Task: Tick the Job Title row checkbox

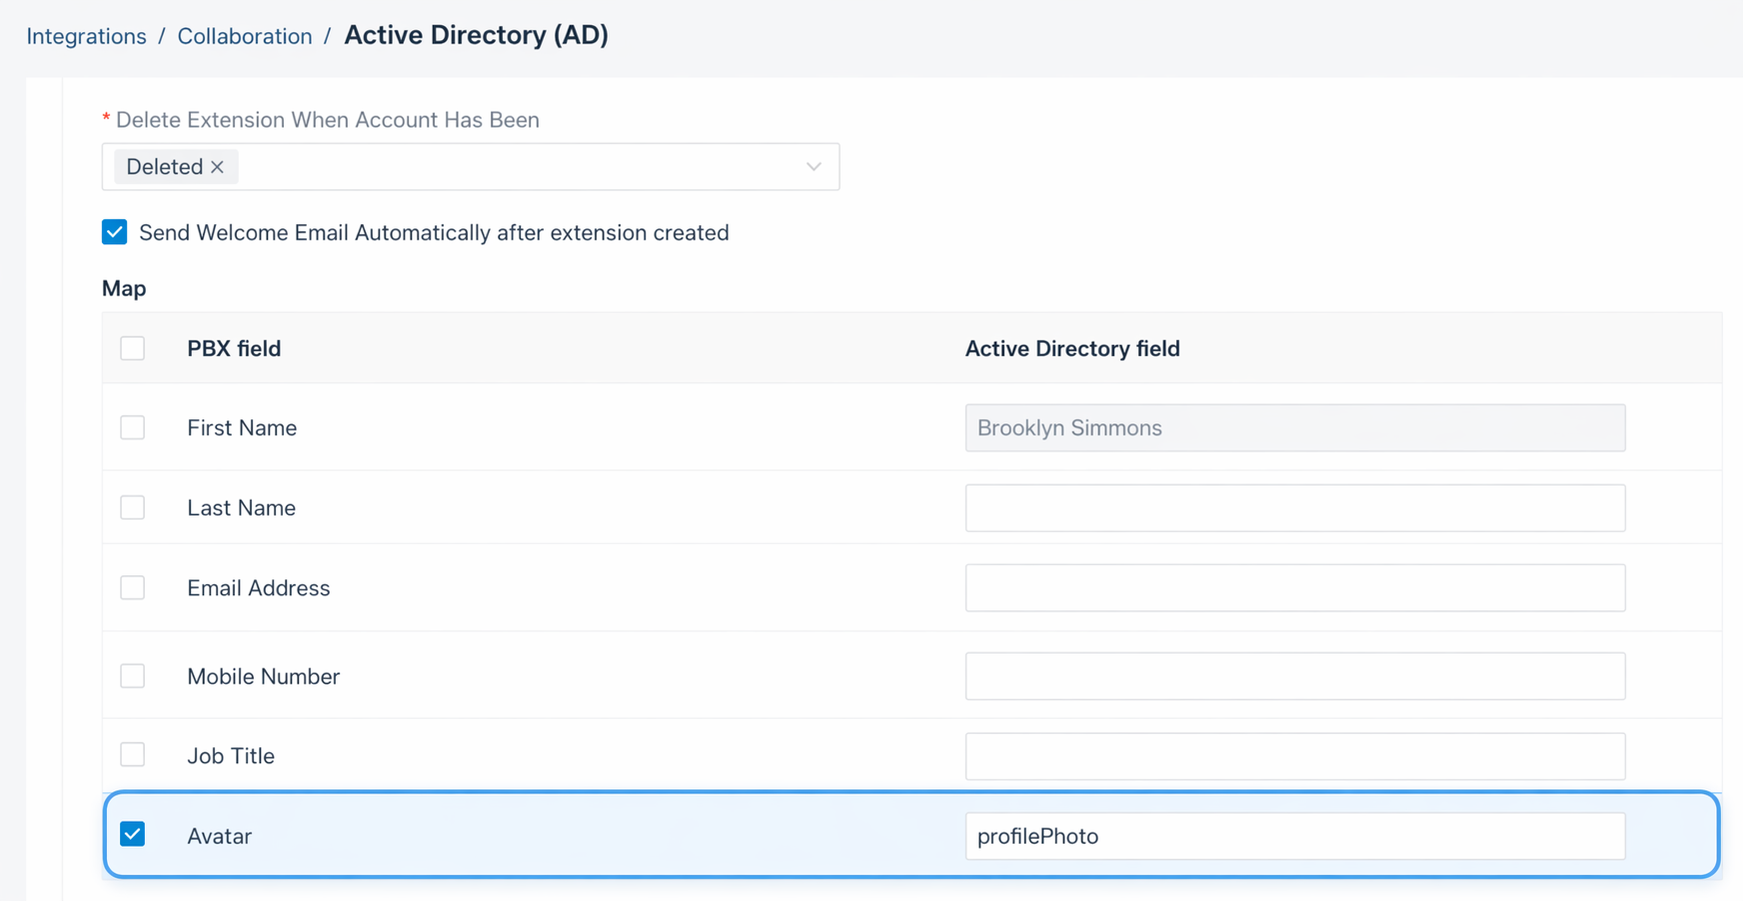Action: [x=132, y=755]
